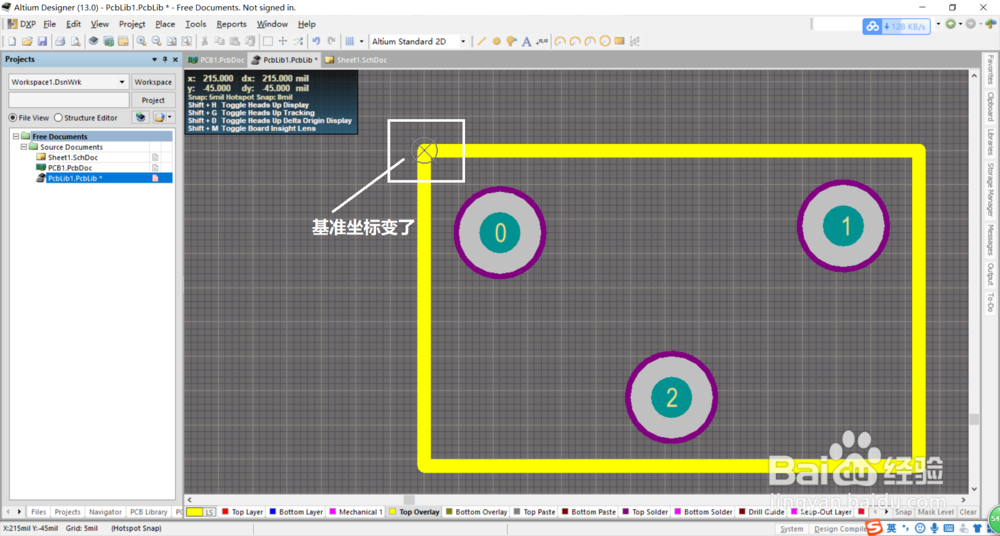Select the Top Solder layer tab

645,512
